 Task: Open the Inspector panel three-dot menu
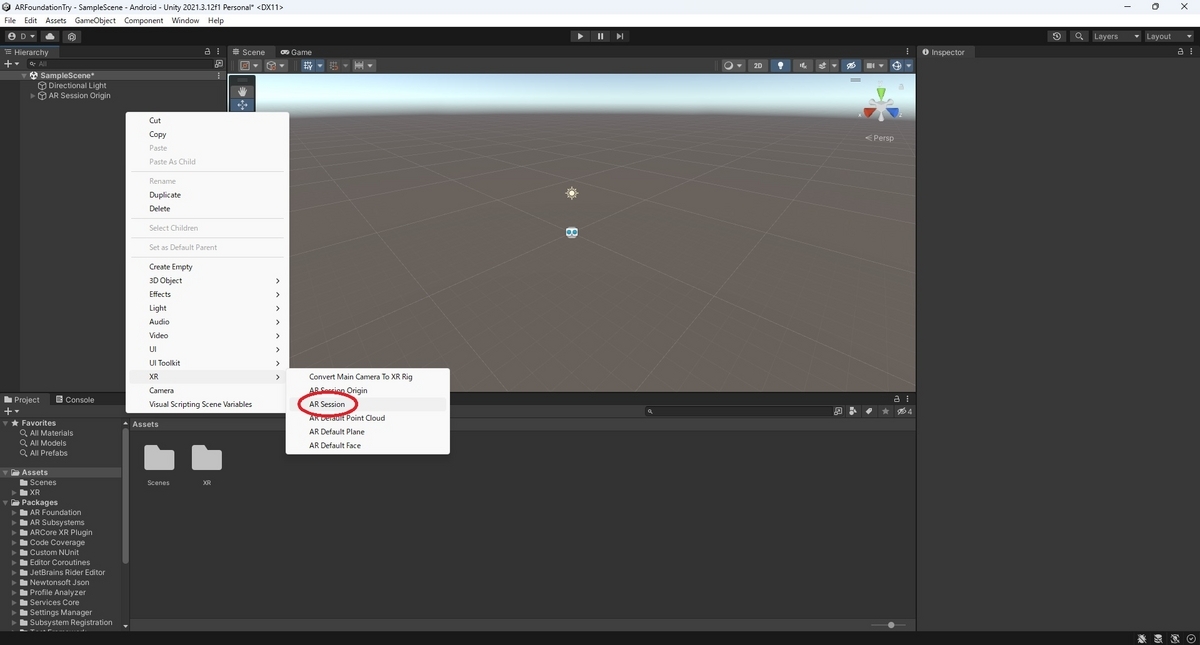[1192, 52]
